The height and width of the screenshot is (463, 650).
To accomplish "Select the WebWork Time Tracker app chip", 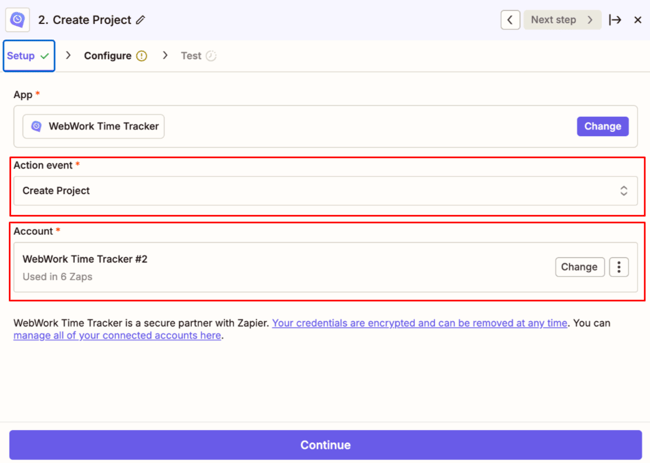I will [93, 126].
